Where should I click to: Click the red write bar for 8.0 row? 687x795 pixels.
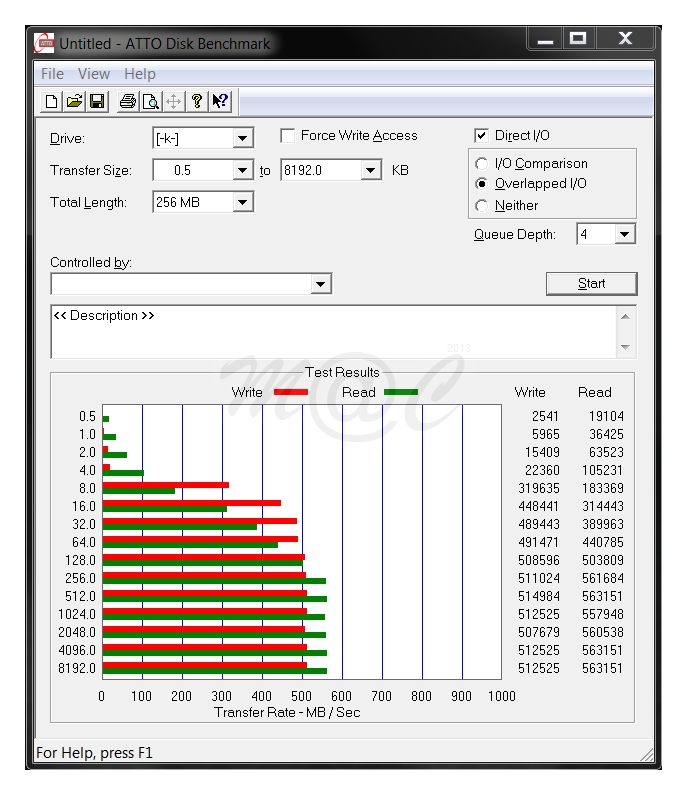click(166, 485)
